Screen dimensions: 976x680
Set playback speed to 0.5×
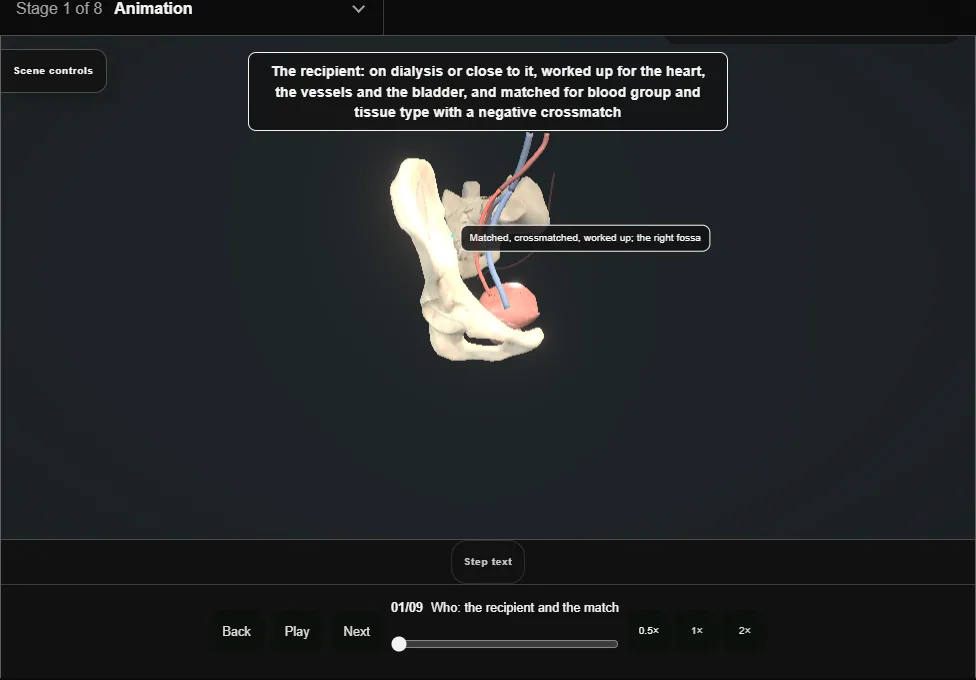649,631
